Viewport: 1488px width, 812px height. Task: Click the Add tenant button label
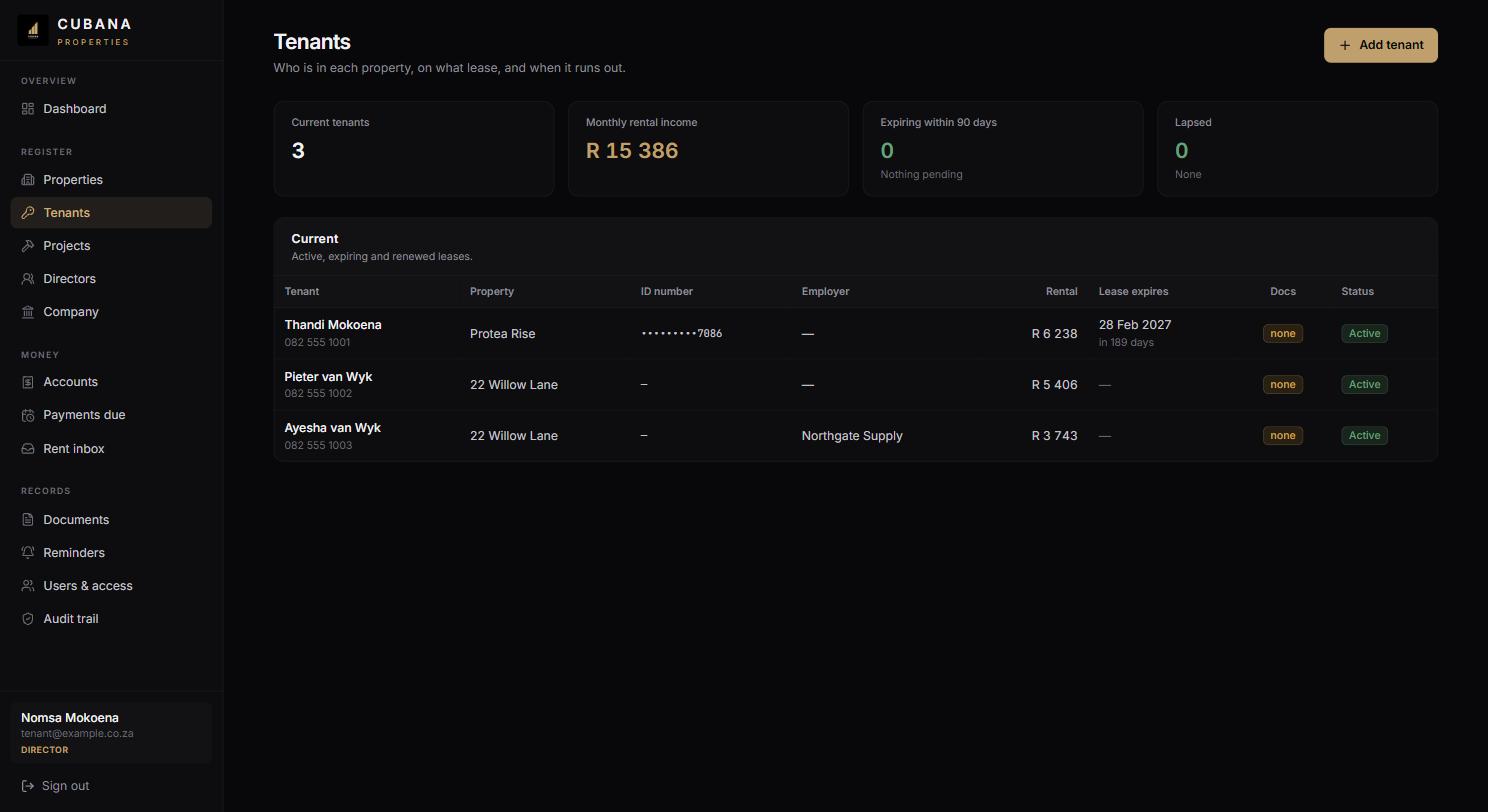[x=1391, y=45]
